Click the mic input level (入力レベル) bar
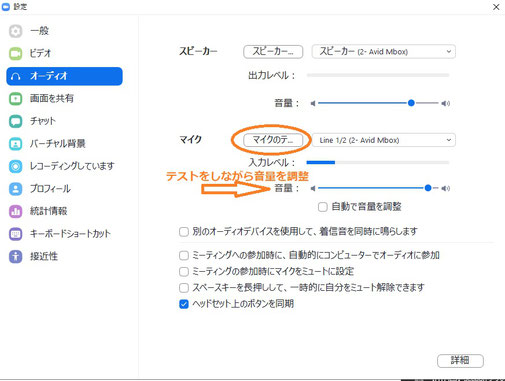The height and width of the screenshot is (381, 505). pos(378,163)
